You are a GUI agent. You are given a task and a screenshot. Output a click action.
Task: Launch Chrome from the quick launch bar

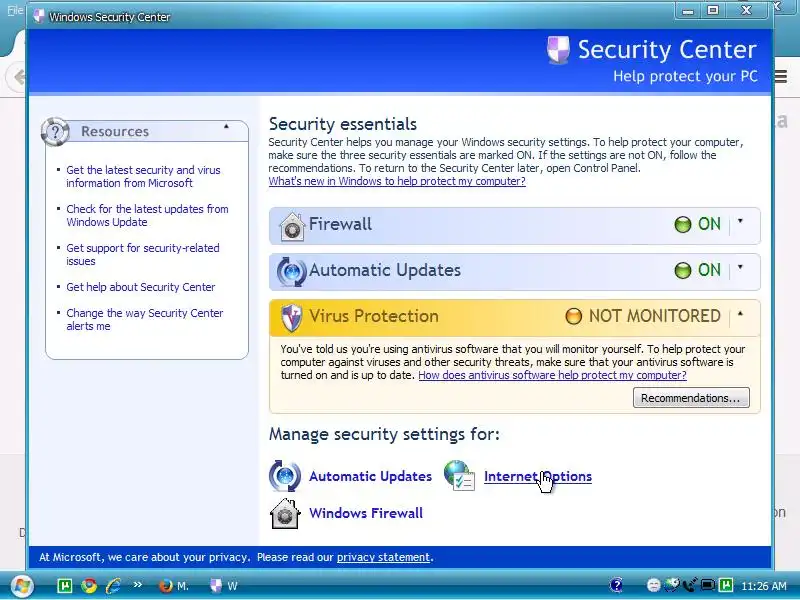(89, 585)
